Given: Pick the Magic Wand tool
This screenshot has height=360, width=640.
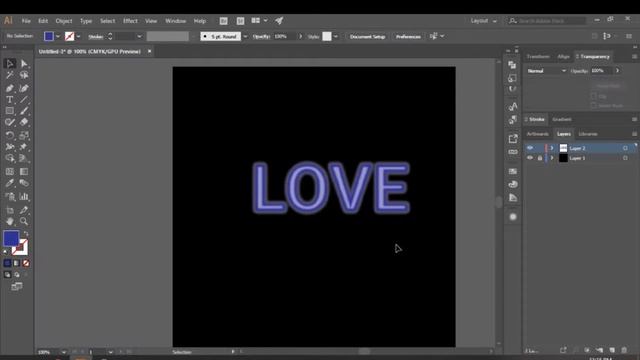Looking at the screenshot, I should pyautogui.click(x=10, y=75).
